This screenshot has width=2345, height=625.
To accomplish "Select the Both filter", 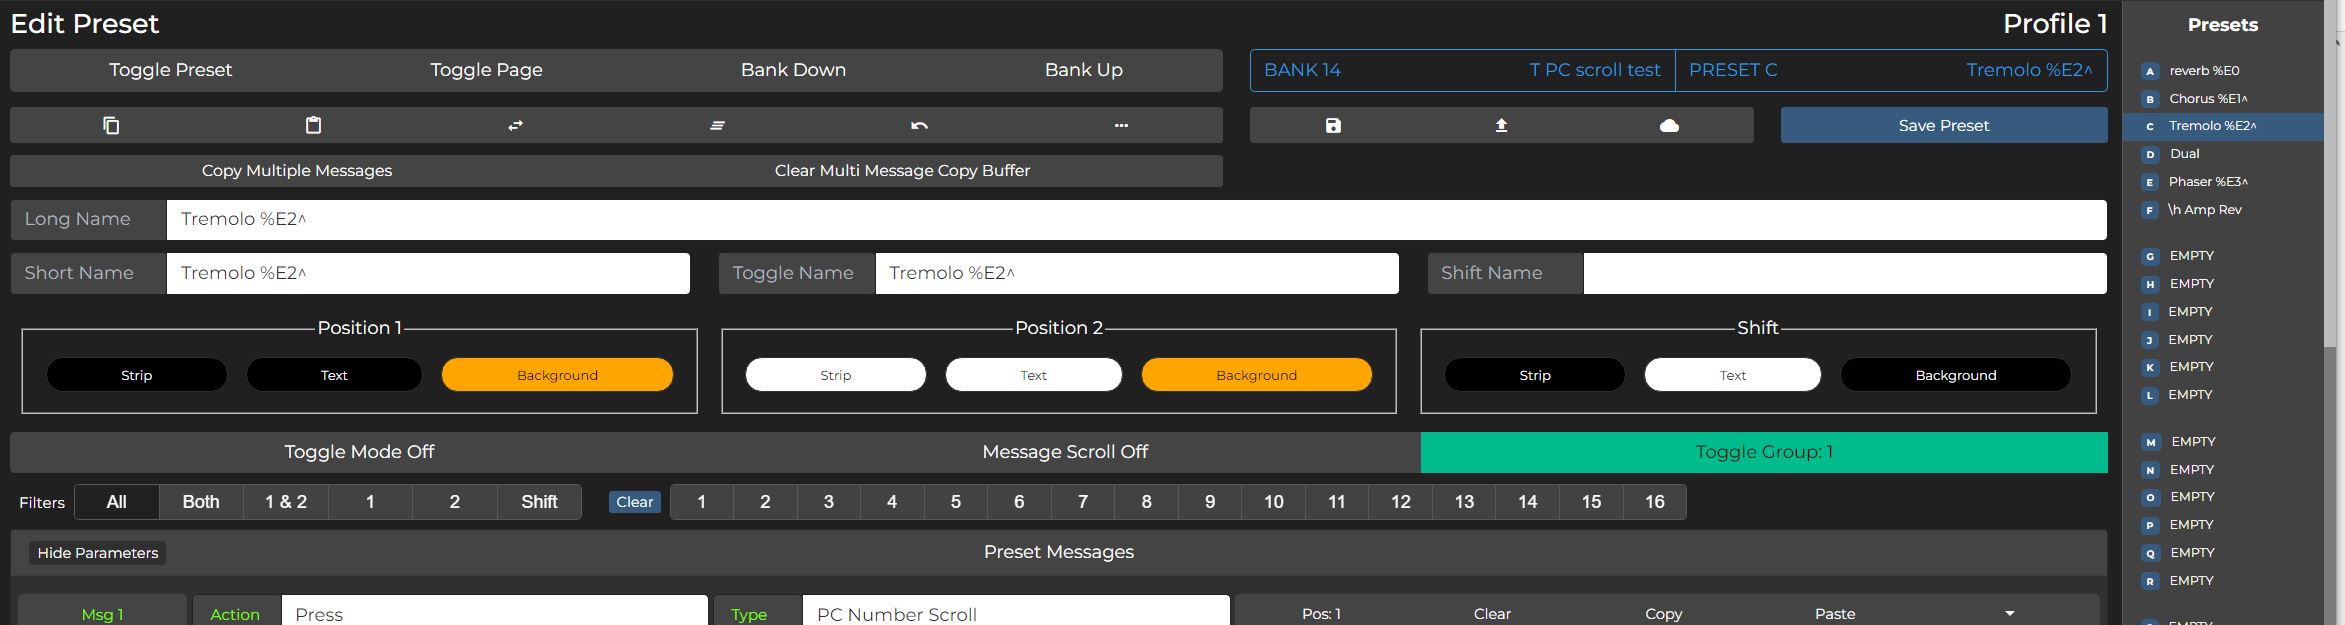I will coord(201,502).
